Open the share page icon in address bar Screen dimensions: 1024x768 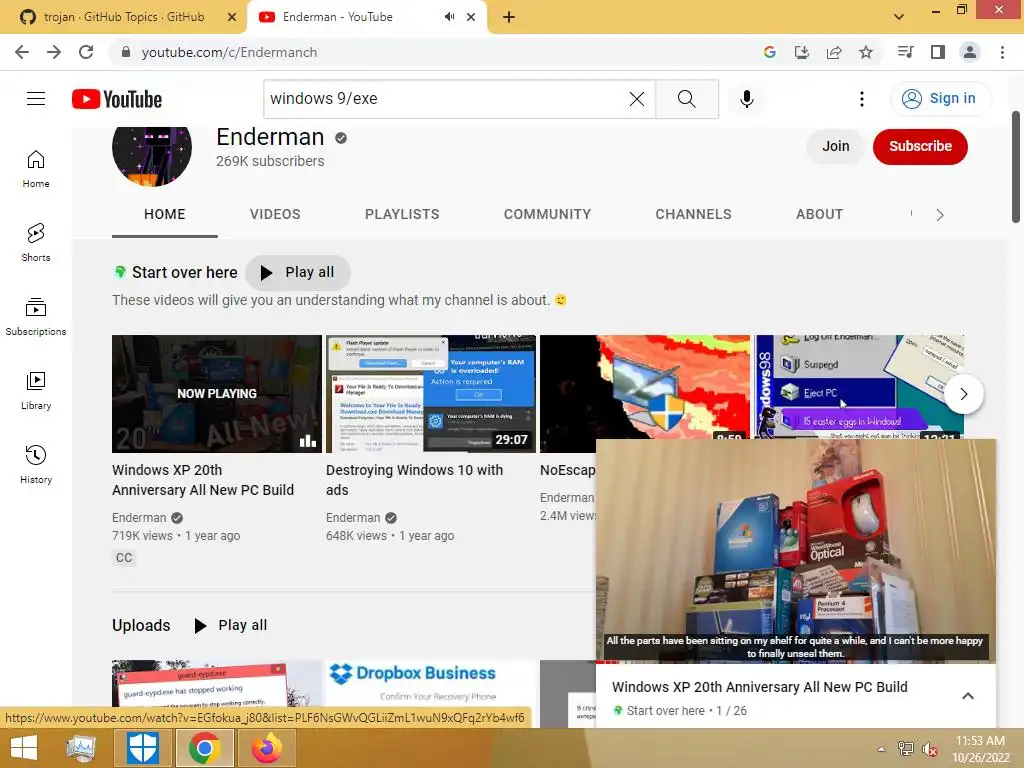(834, 52)
